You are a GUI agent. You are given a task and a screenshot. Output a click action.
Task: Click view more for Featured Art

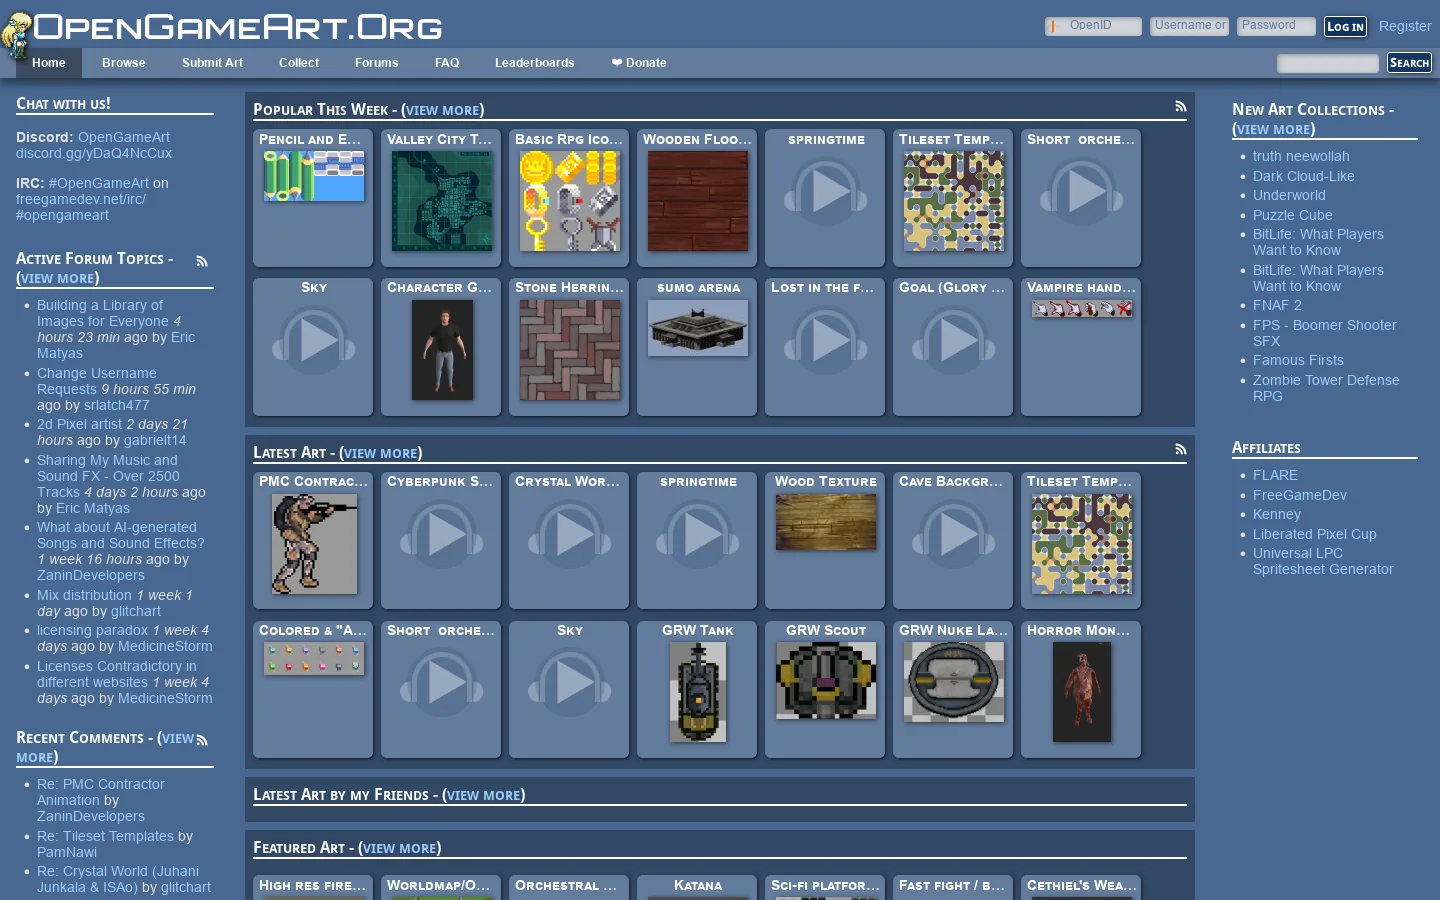[400, 848]
